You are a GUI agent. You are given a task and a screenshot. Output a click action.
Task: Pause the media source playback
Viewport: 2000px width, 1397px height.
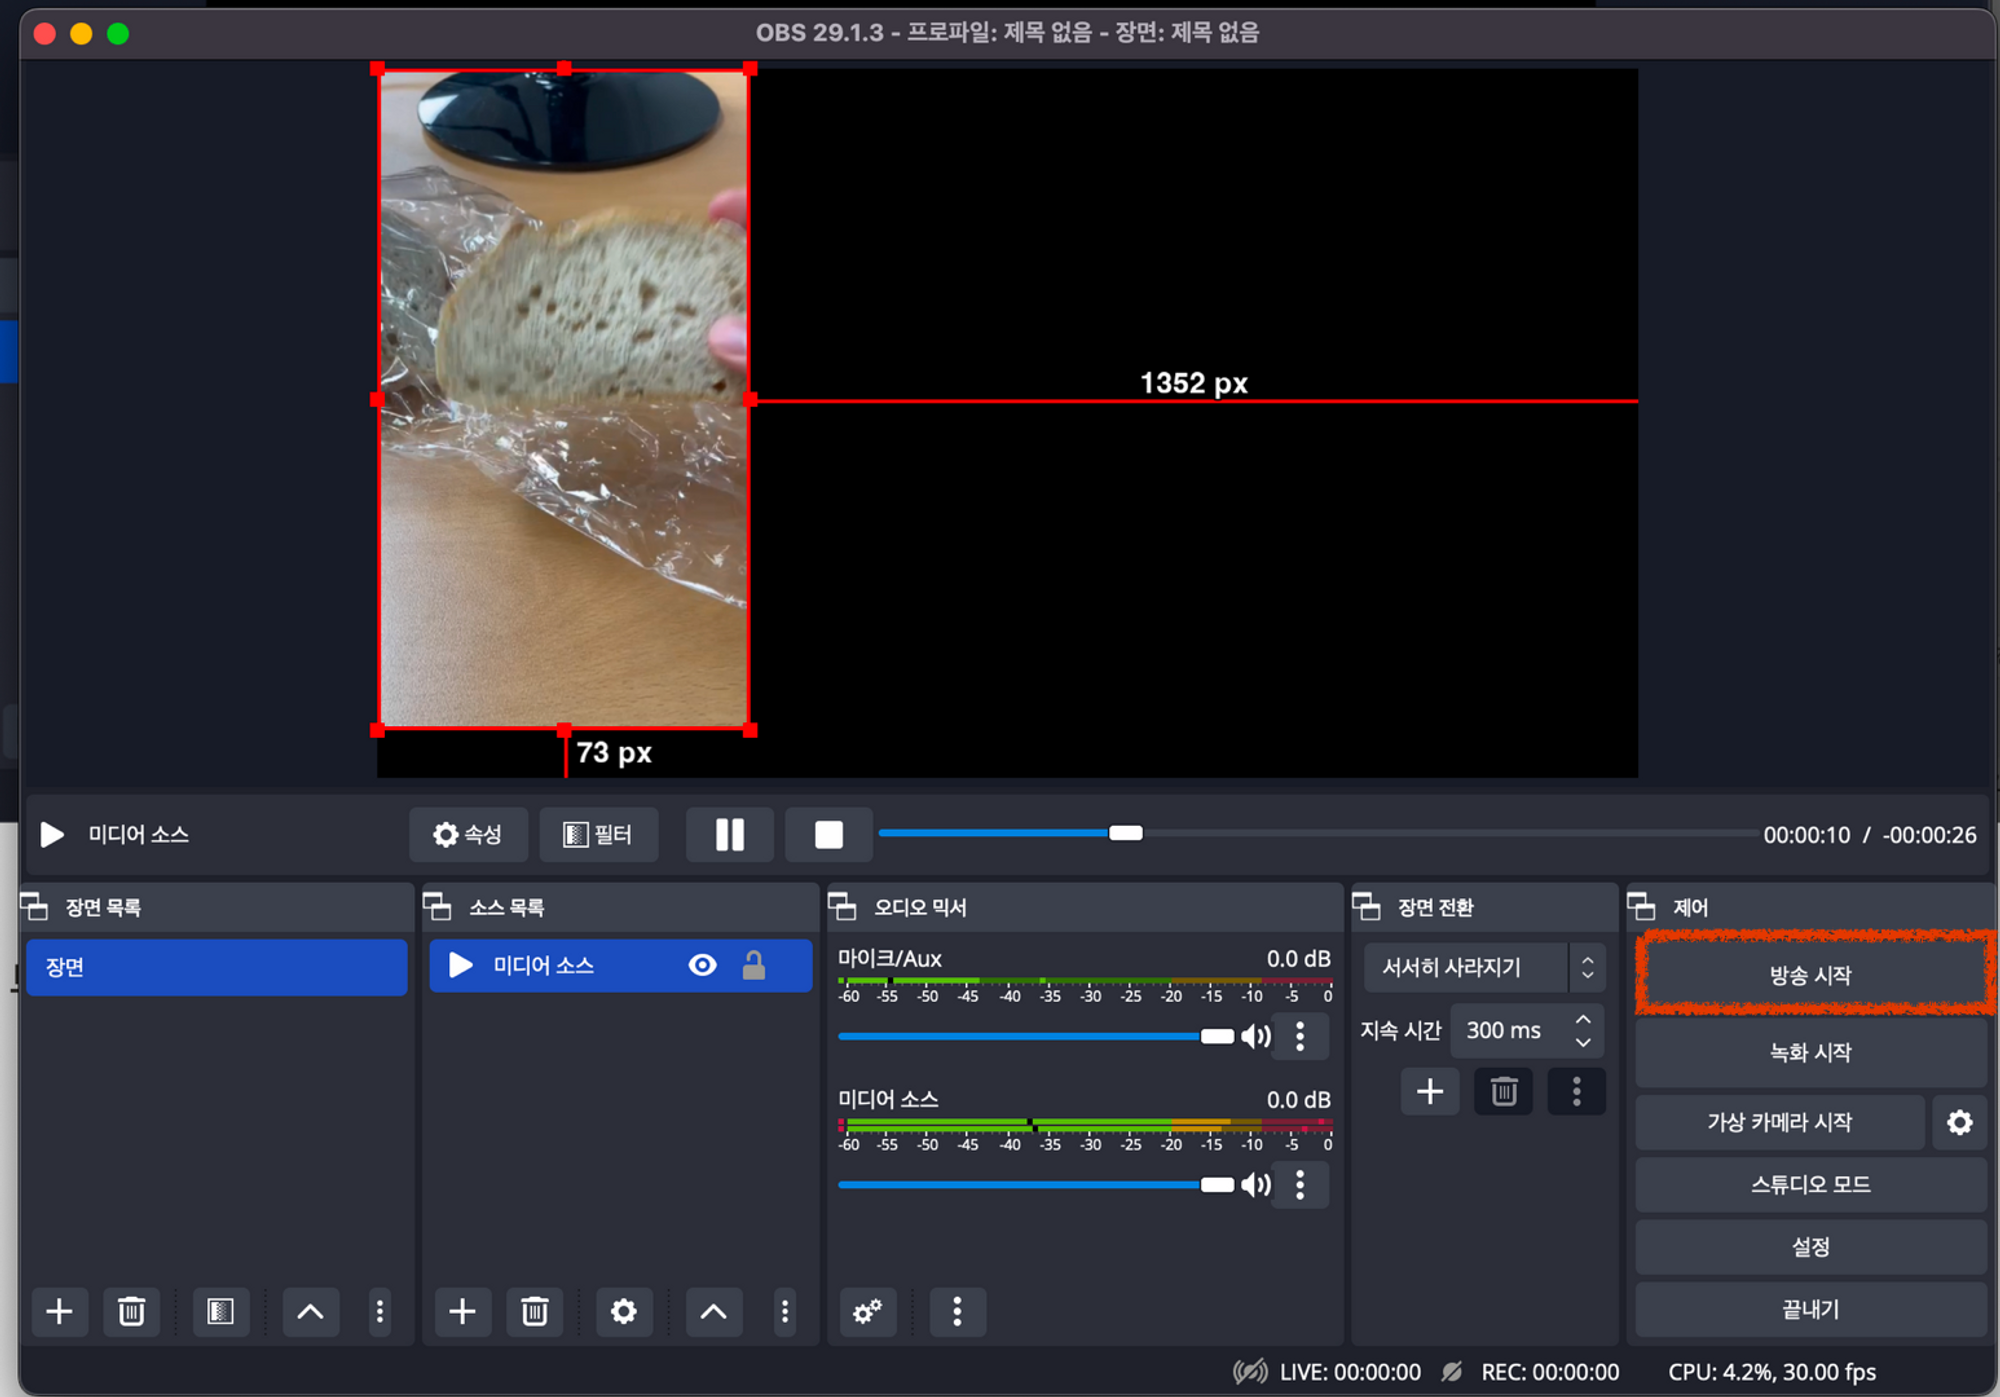click(729, 834)
